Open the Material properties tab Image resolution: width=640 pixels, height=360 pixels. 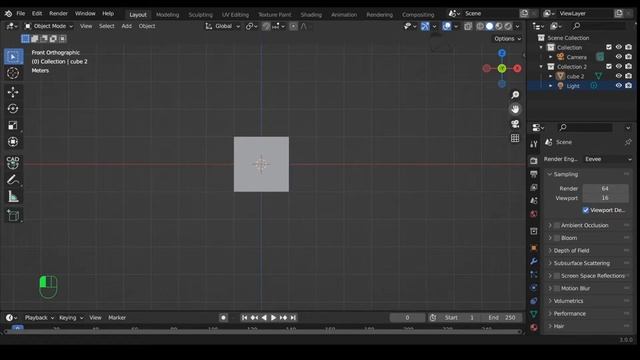pos(534,327)
